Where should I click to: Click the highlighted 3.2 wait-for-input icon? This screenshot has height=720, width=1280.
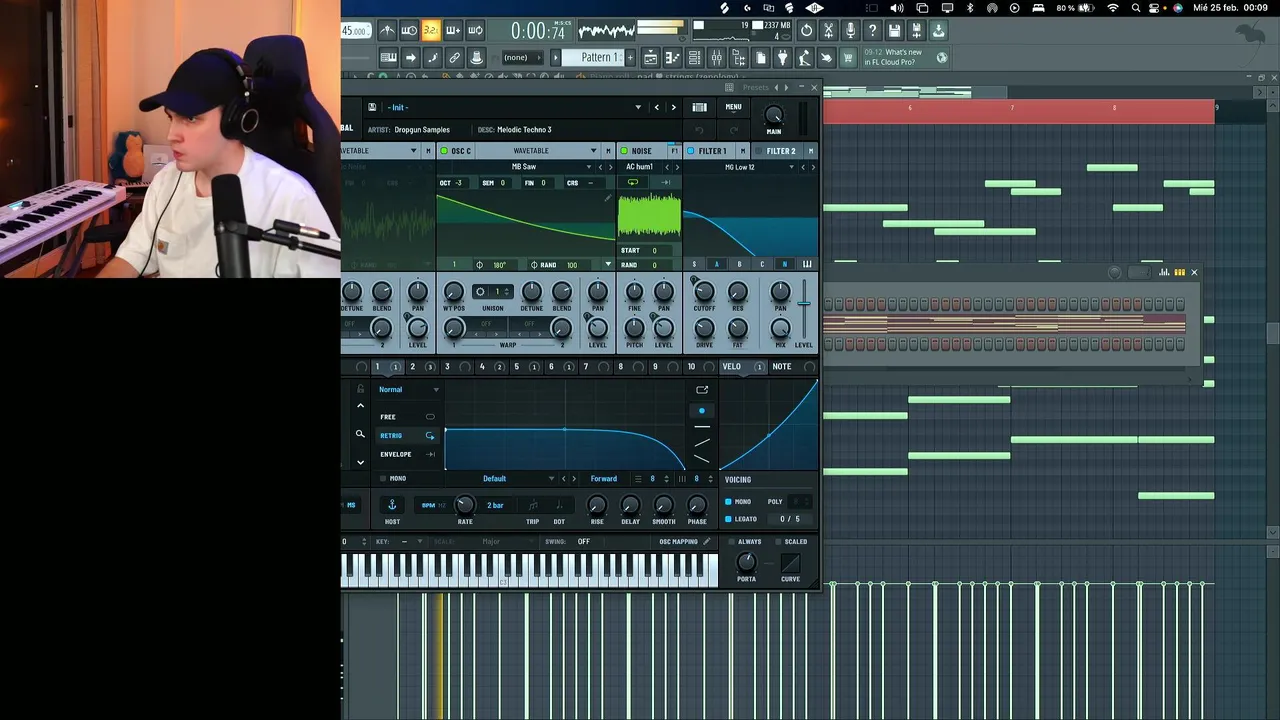(x=430, y=31)
